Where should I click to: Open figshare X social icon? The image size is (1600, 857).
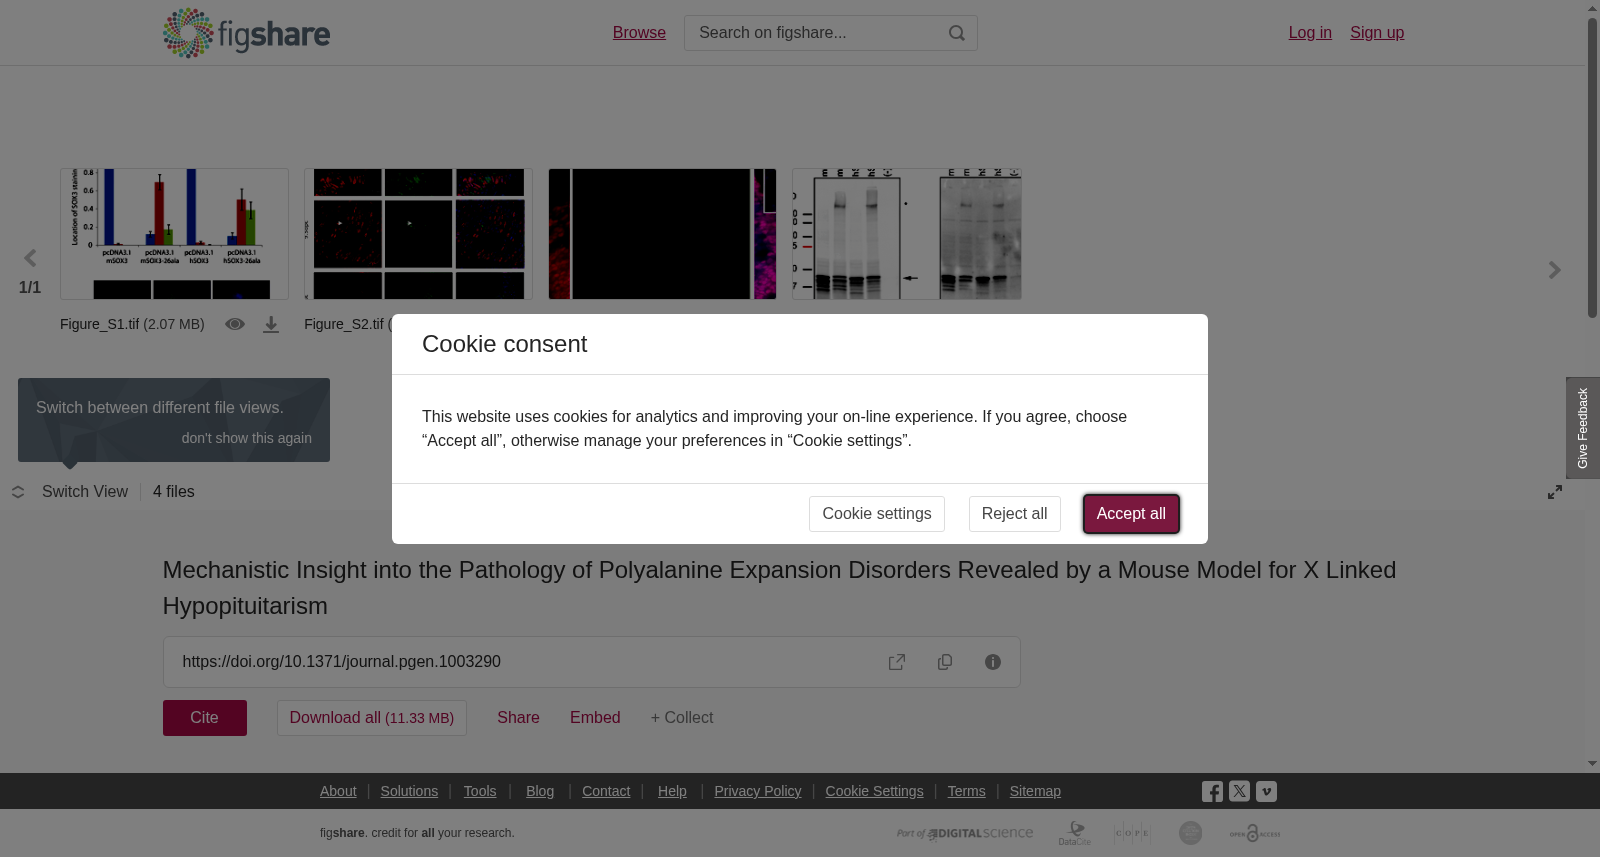tap(1239, 791)
